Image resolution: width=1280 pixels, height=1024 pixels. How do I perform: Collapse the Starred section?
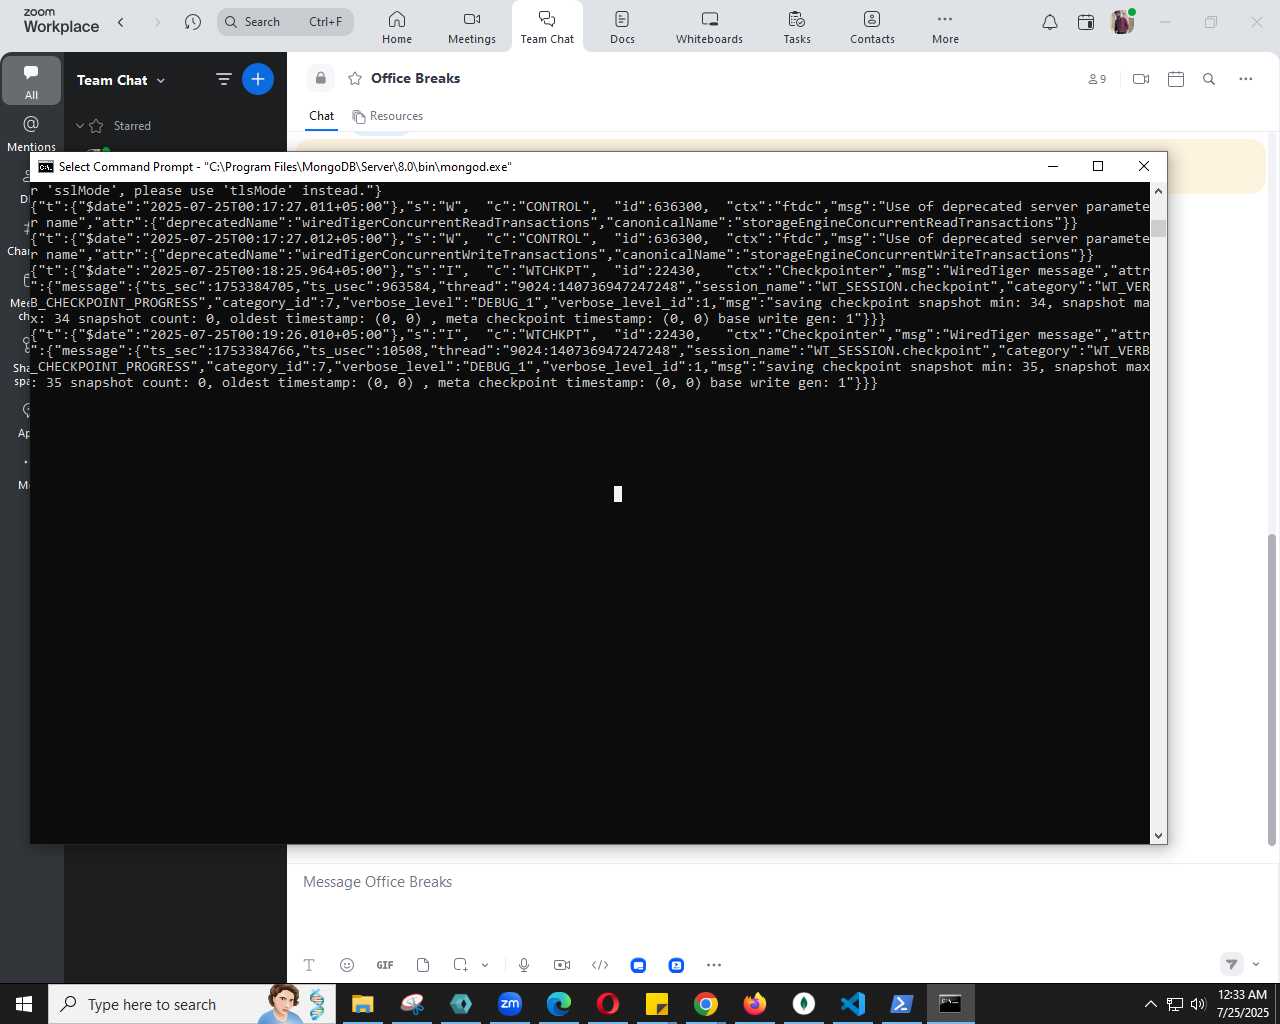click(x=80, y=126)
